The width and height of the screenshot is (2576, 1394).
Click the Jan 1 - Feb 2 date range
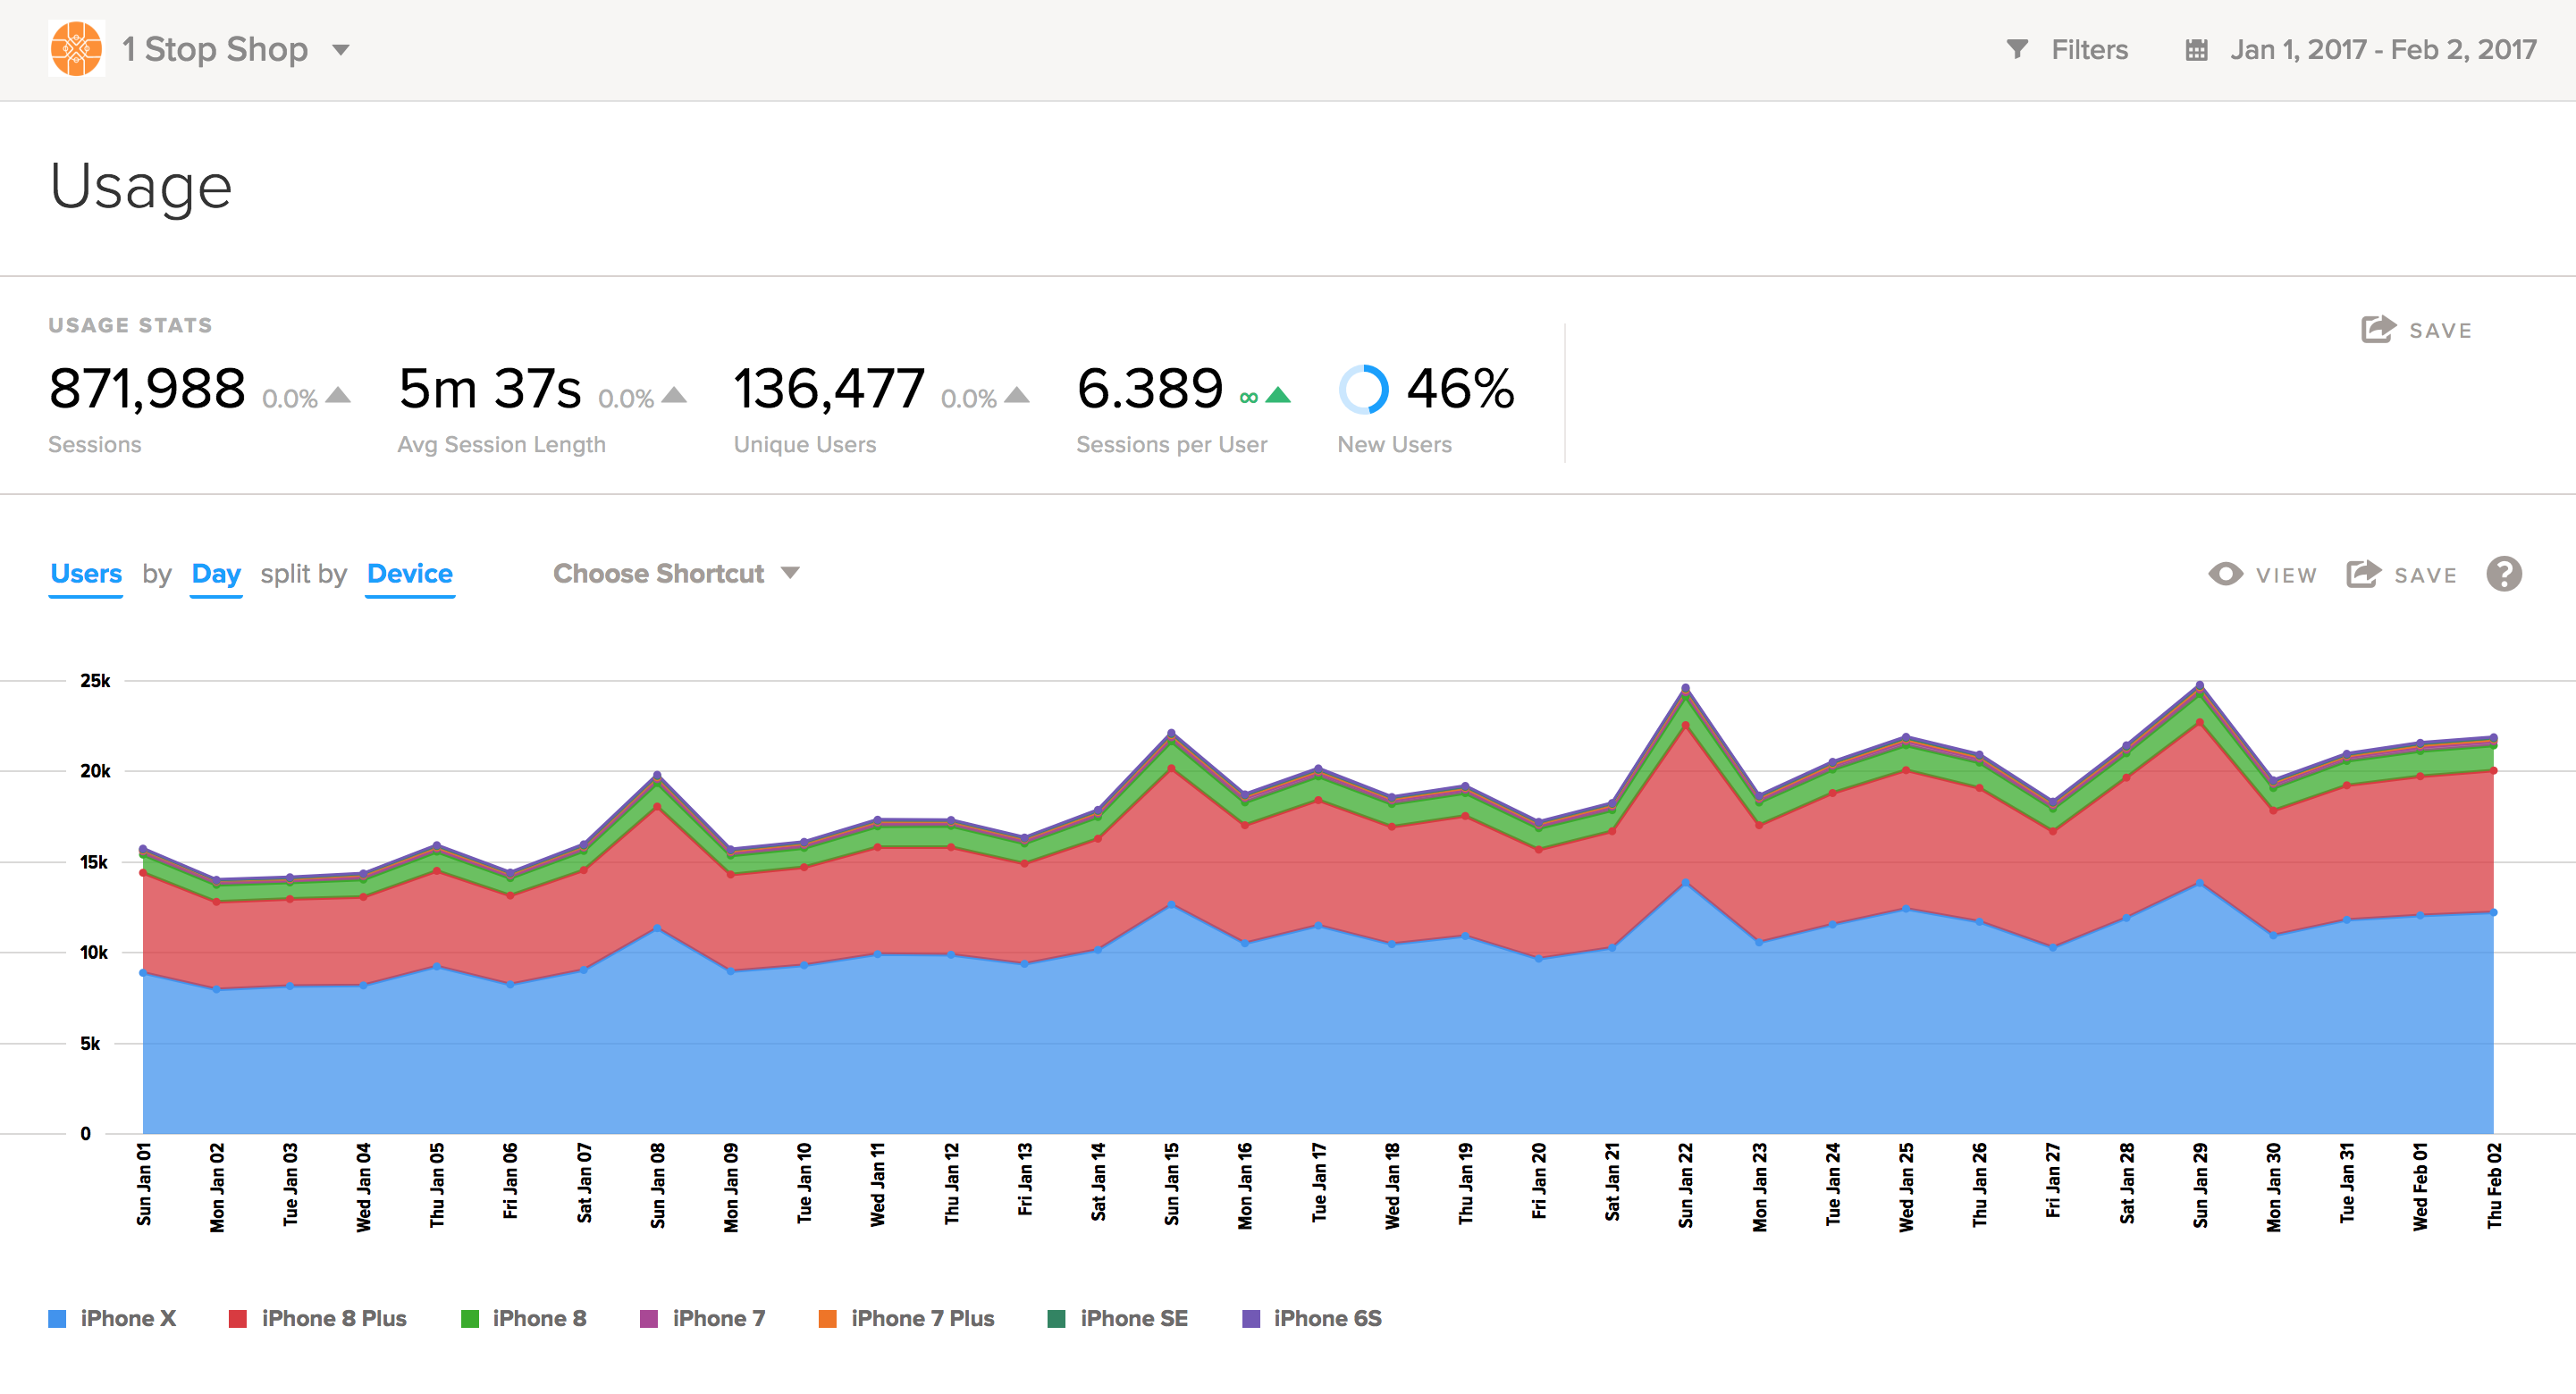point(2382,50)
